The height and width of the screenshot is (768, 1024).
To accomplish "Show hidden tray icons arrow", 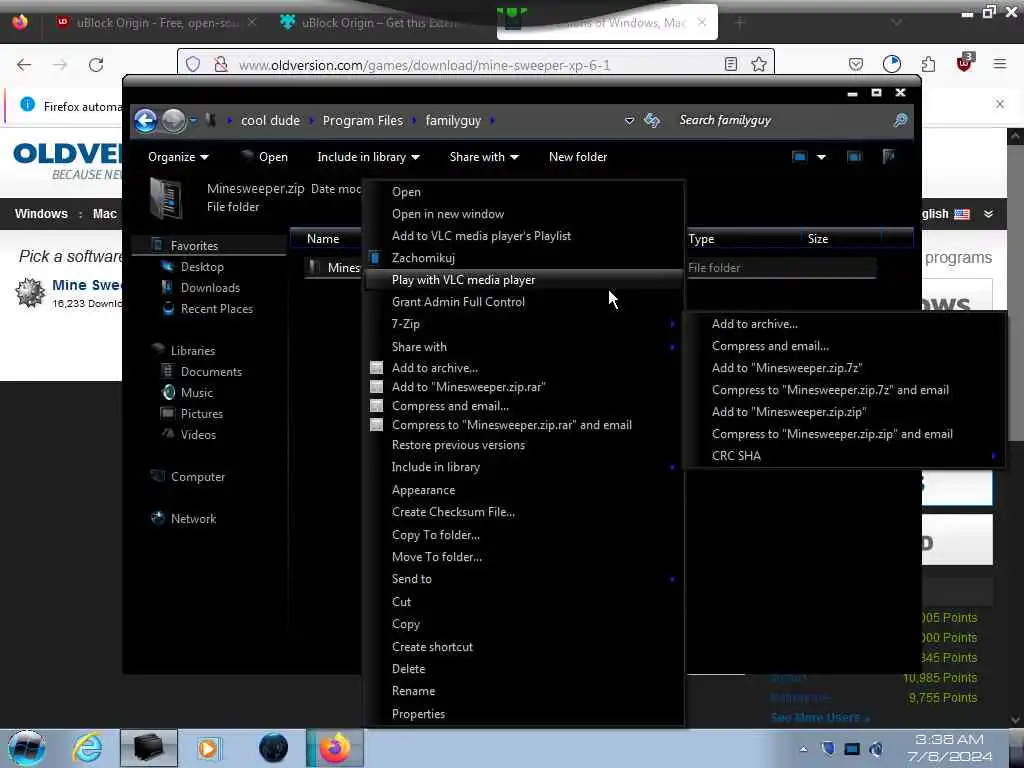I will coord(803,749).
